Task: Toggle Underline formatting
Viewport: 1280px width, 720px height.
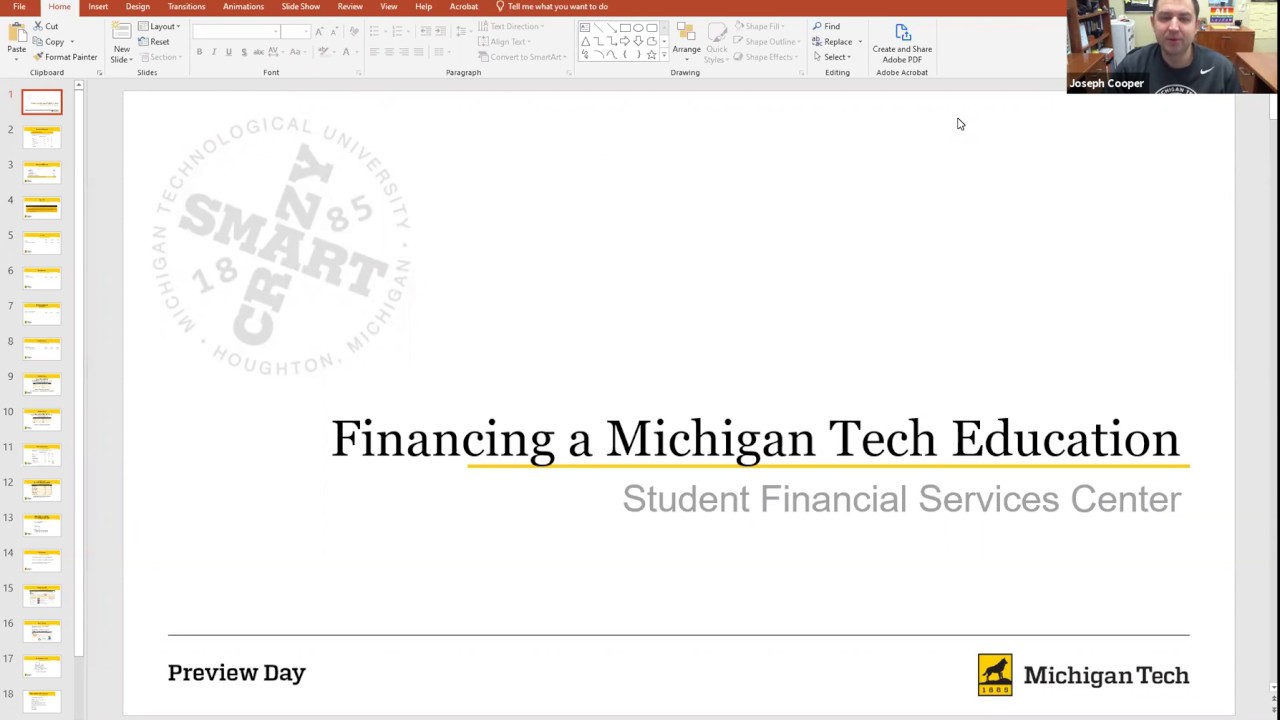Action: point(229,52)
